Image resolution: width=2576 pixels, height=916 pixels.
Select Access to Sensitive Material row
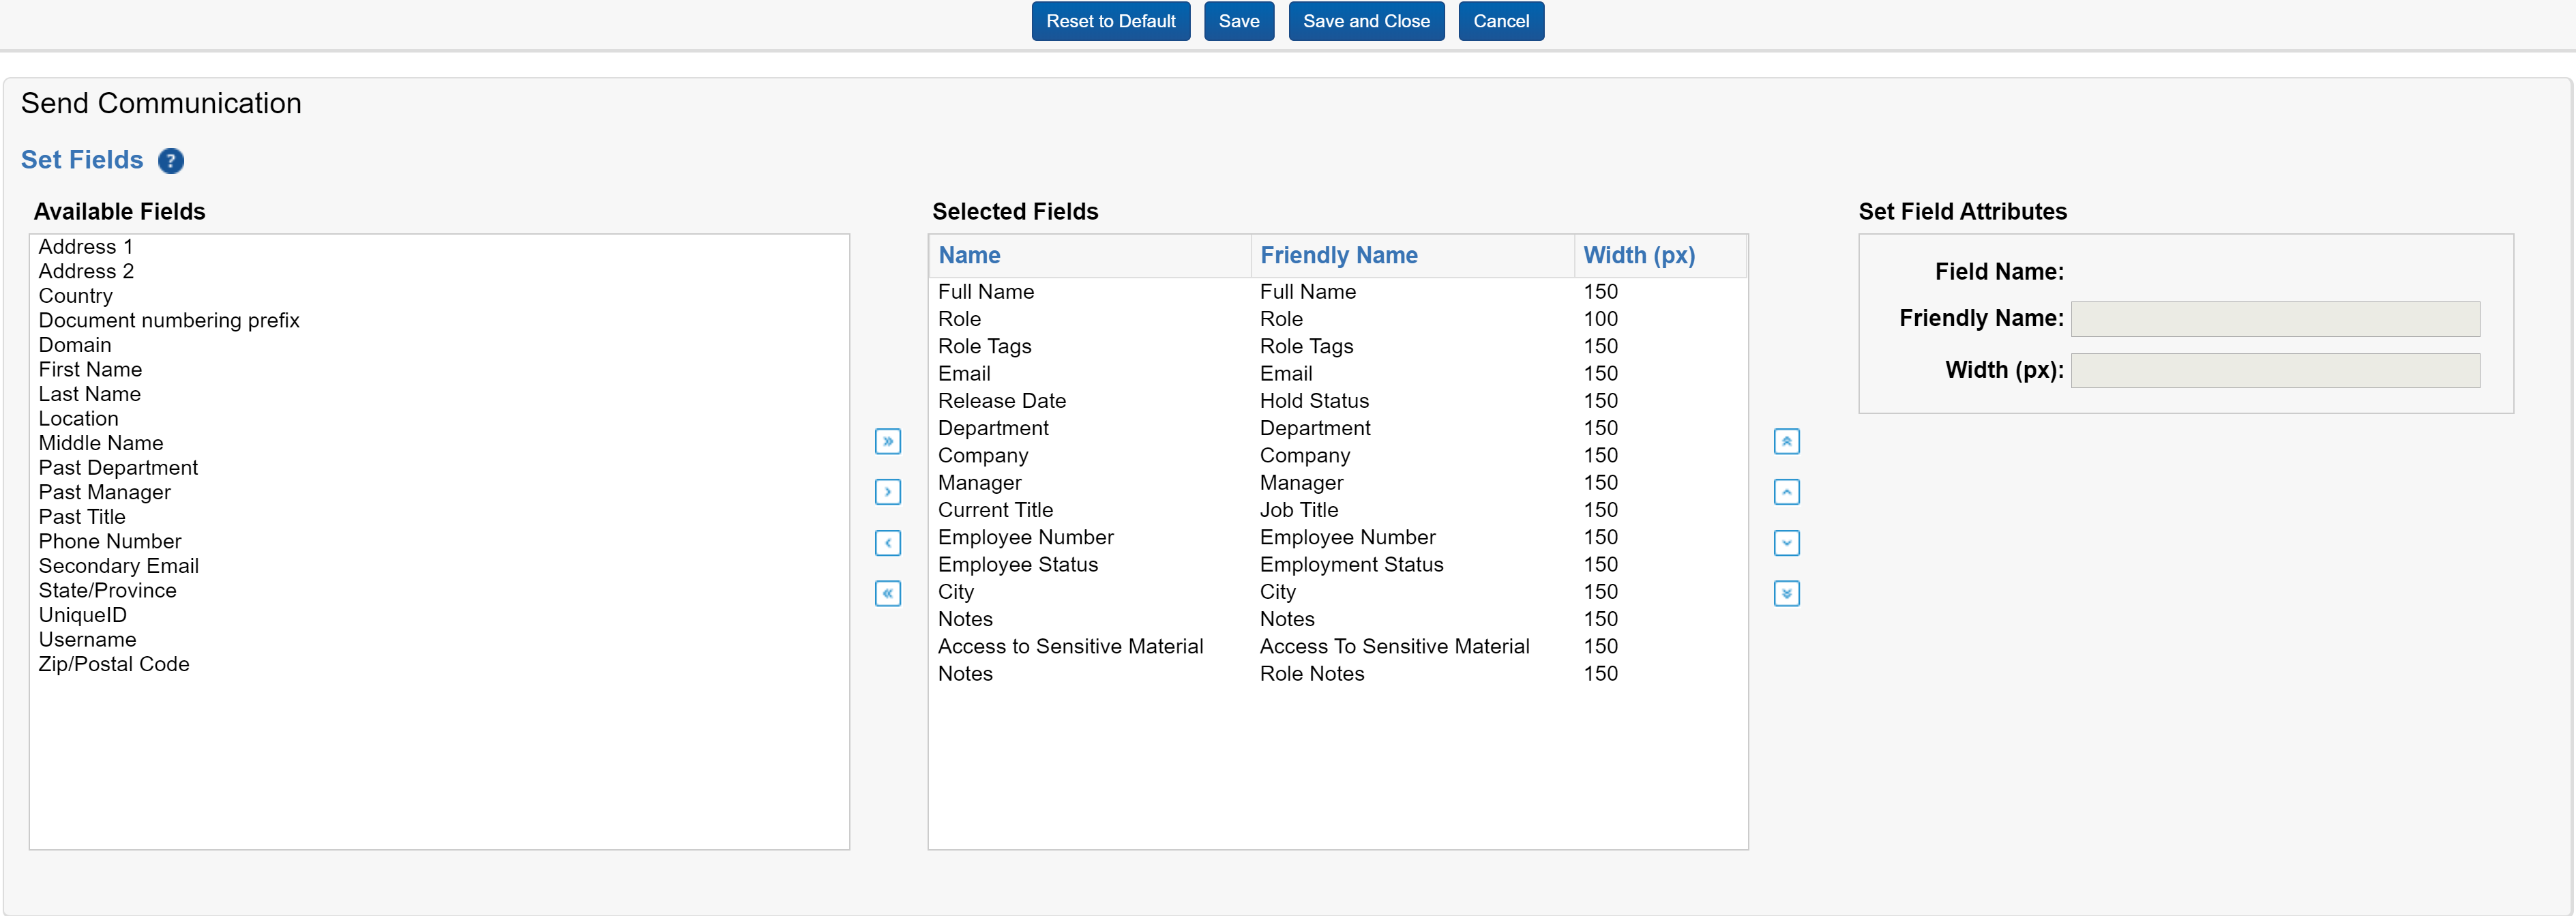[1338, 647]
